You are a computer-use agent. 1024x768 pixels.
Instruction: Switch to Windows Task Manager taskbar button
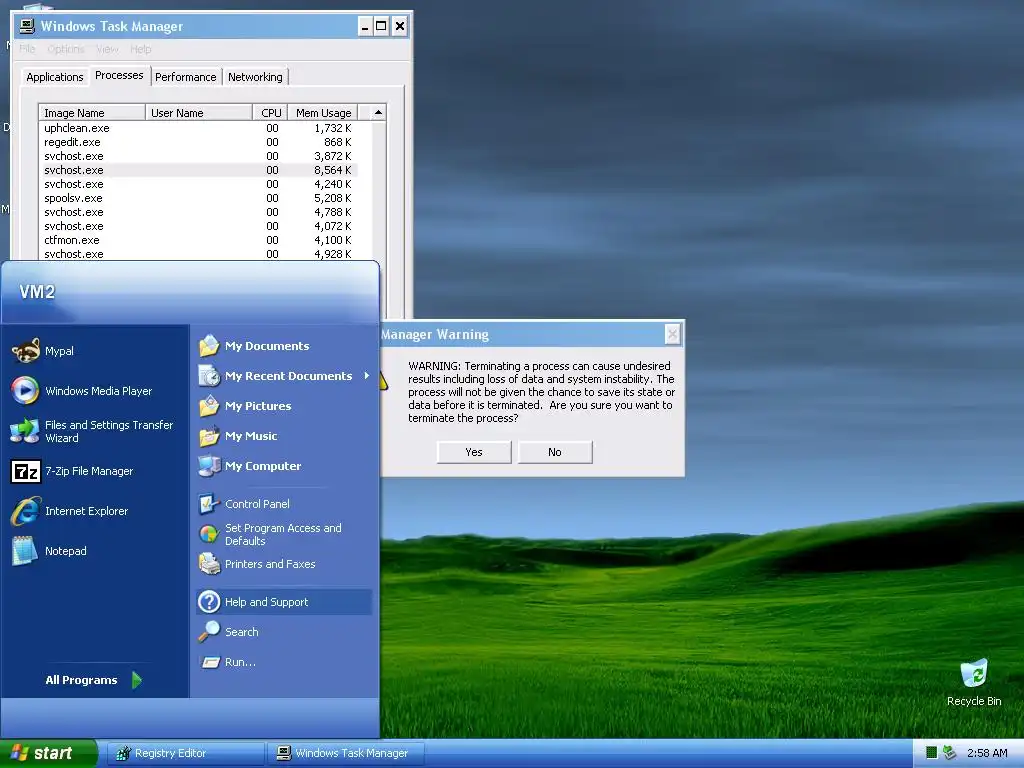click(345, 753)
